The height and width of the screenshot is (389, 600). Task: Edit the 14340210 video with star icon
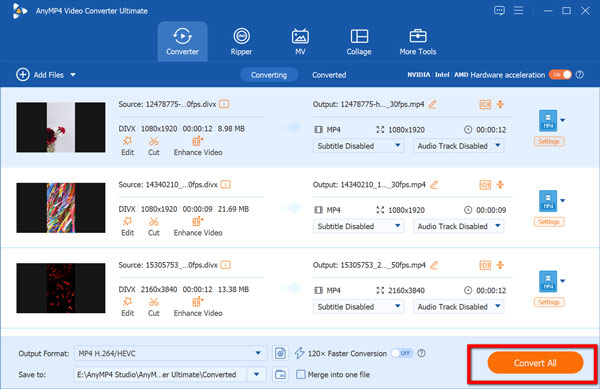tap(127, 226)
